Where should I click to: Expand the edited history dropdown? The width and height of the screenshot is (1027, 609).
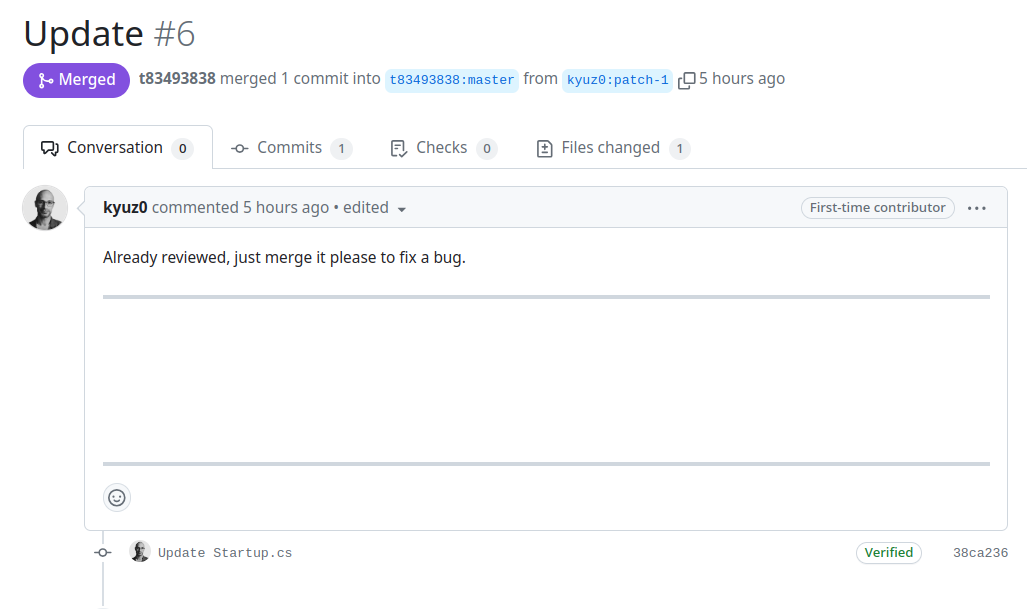[x=402, y=209]
